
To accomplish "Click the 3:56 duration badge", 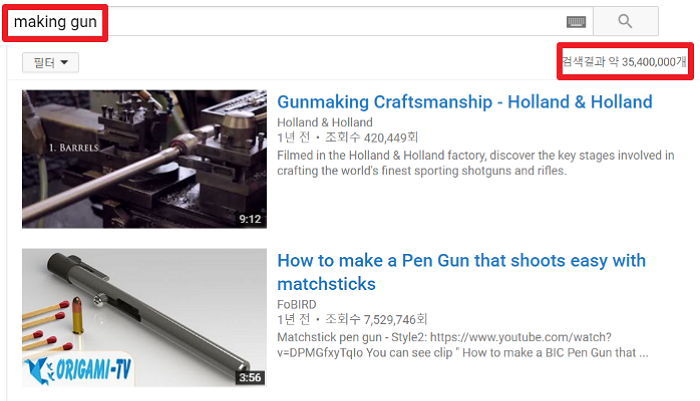I will coord(250,378).
